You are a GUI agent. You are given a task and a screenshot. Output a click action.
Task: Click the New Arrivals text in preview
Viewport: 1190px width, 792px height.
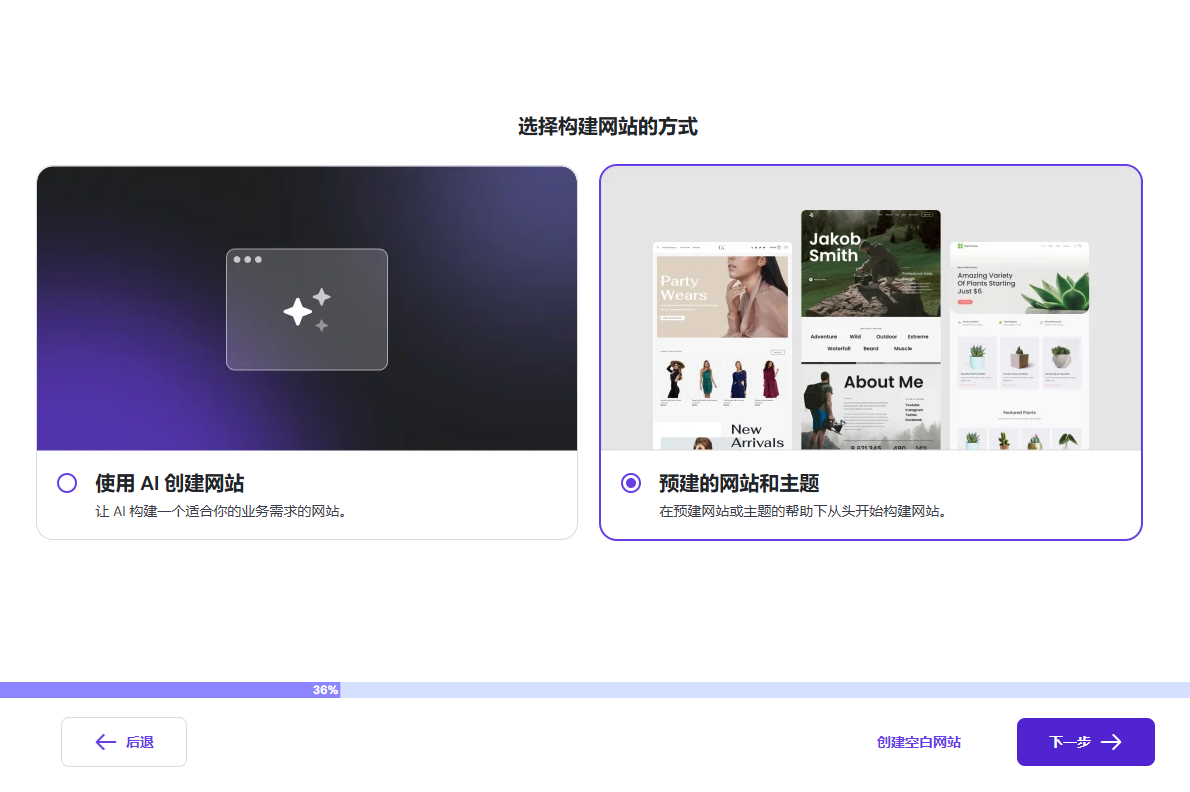pos(757,435)
